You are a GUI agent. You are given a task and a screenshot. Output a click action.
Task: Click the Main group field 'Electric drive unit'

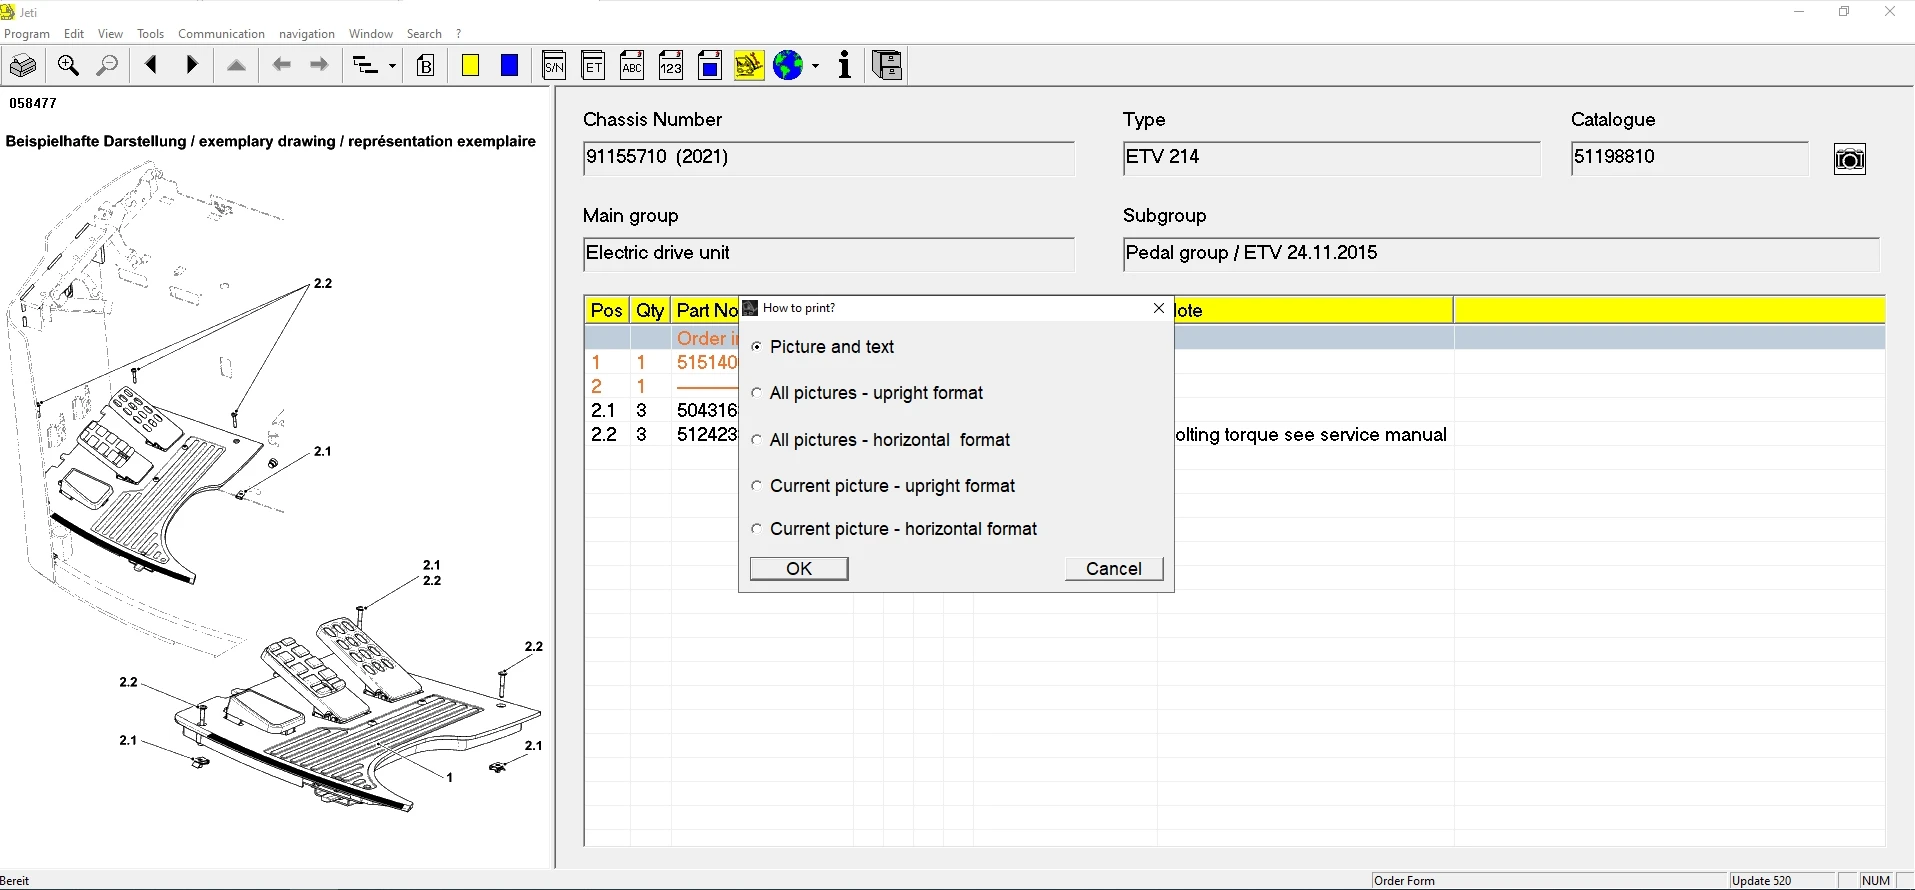(x=829, y=254)
